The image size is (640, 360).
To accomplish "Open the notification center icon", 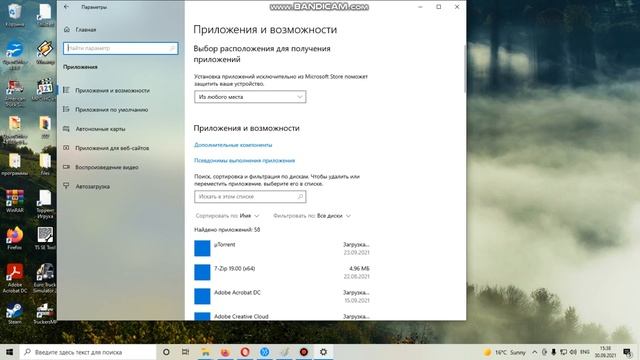I will (627, 352).
